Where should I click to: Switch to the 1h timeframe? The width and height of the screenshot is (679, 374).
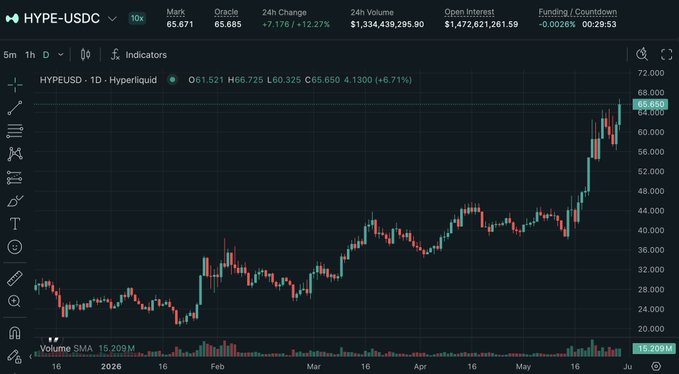(x=30, y=55)
